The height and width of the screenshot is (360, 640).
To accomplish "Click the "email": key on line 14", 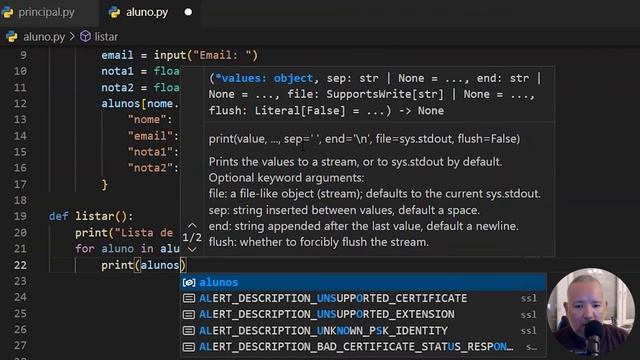I will tap(153, 136).
